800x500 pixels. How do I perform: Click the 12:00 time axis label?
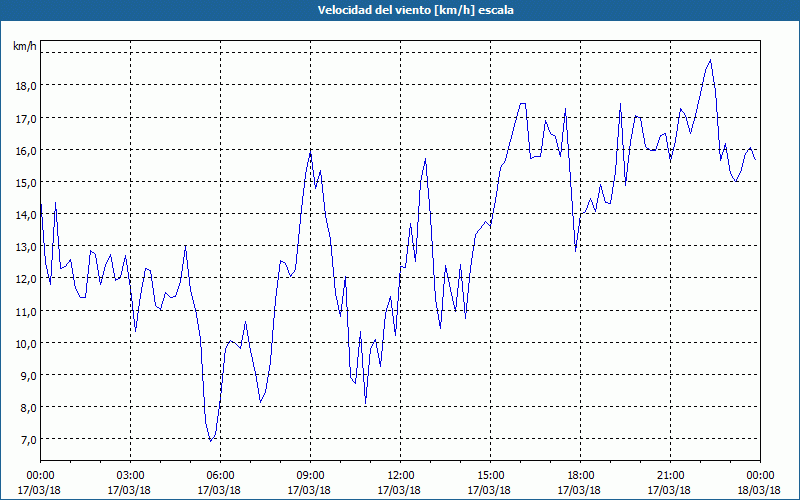click(x=399, y=476)
